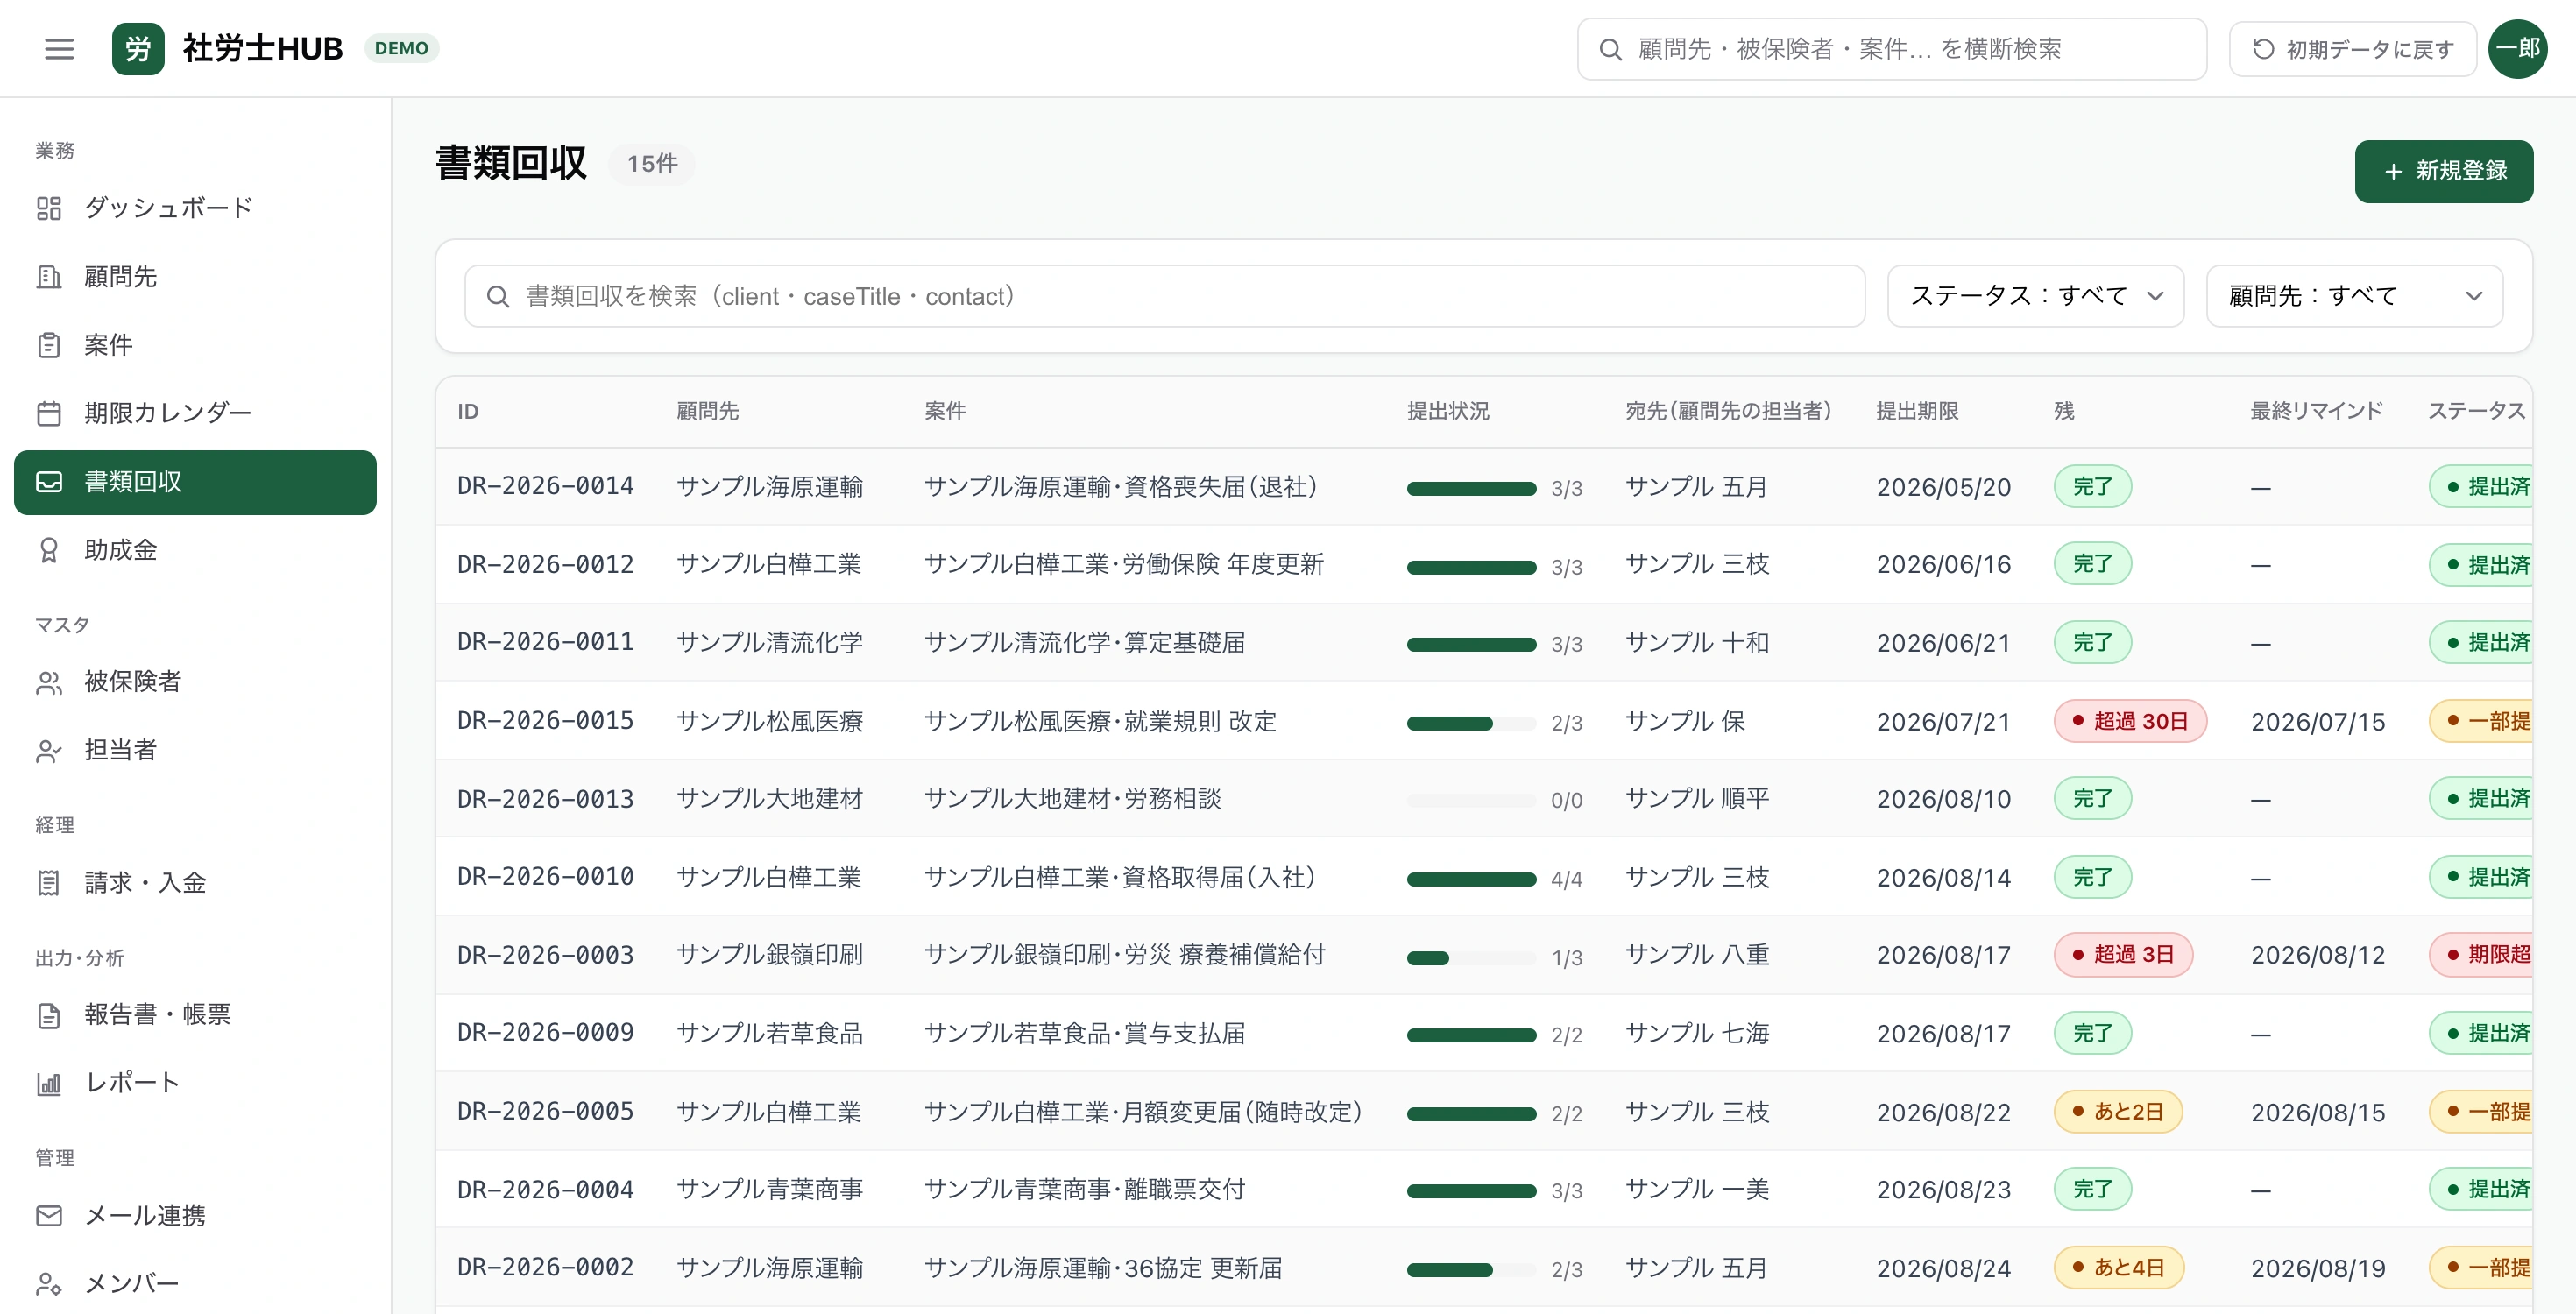Open メンバー from the sidebar
Screen dimensions: 2576x1314
pos(195,1283)
